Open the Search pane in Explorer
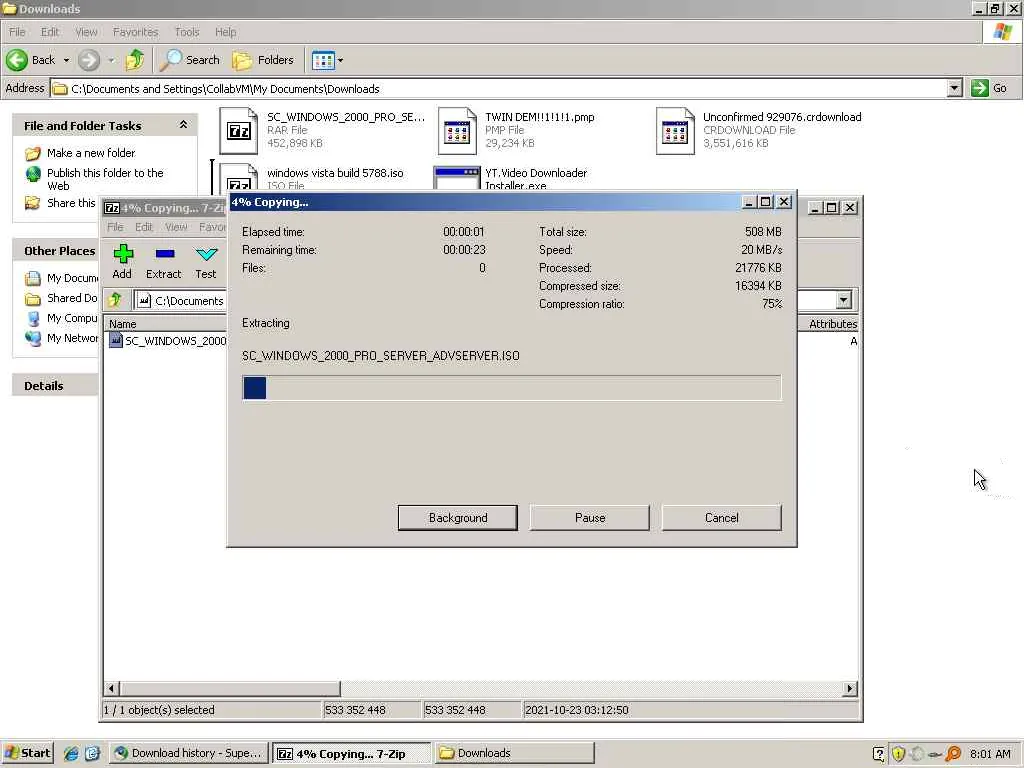This screenshot has height=768, width=1024. coord(190,60)
